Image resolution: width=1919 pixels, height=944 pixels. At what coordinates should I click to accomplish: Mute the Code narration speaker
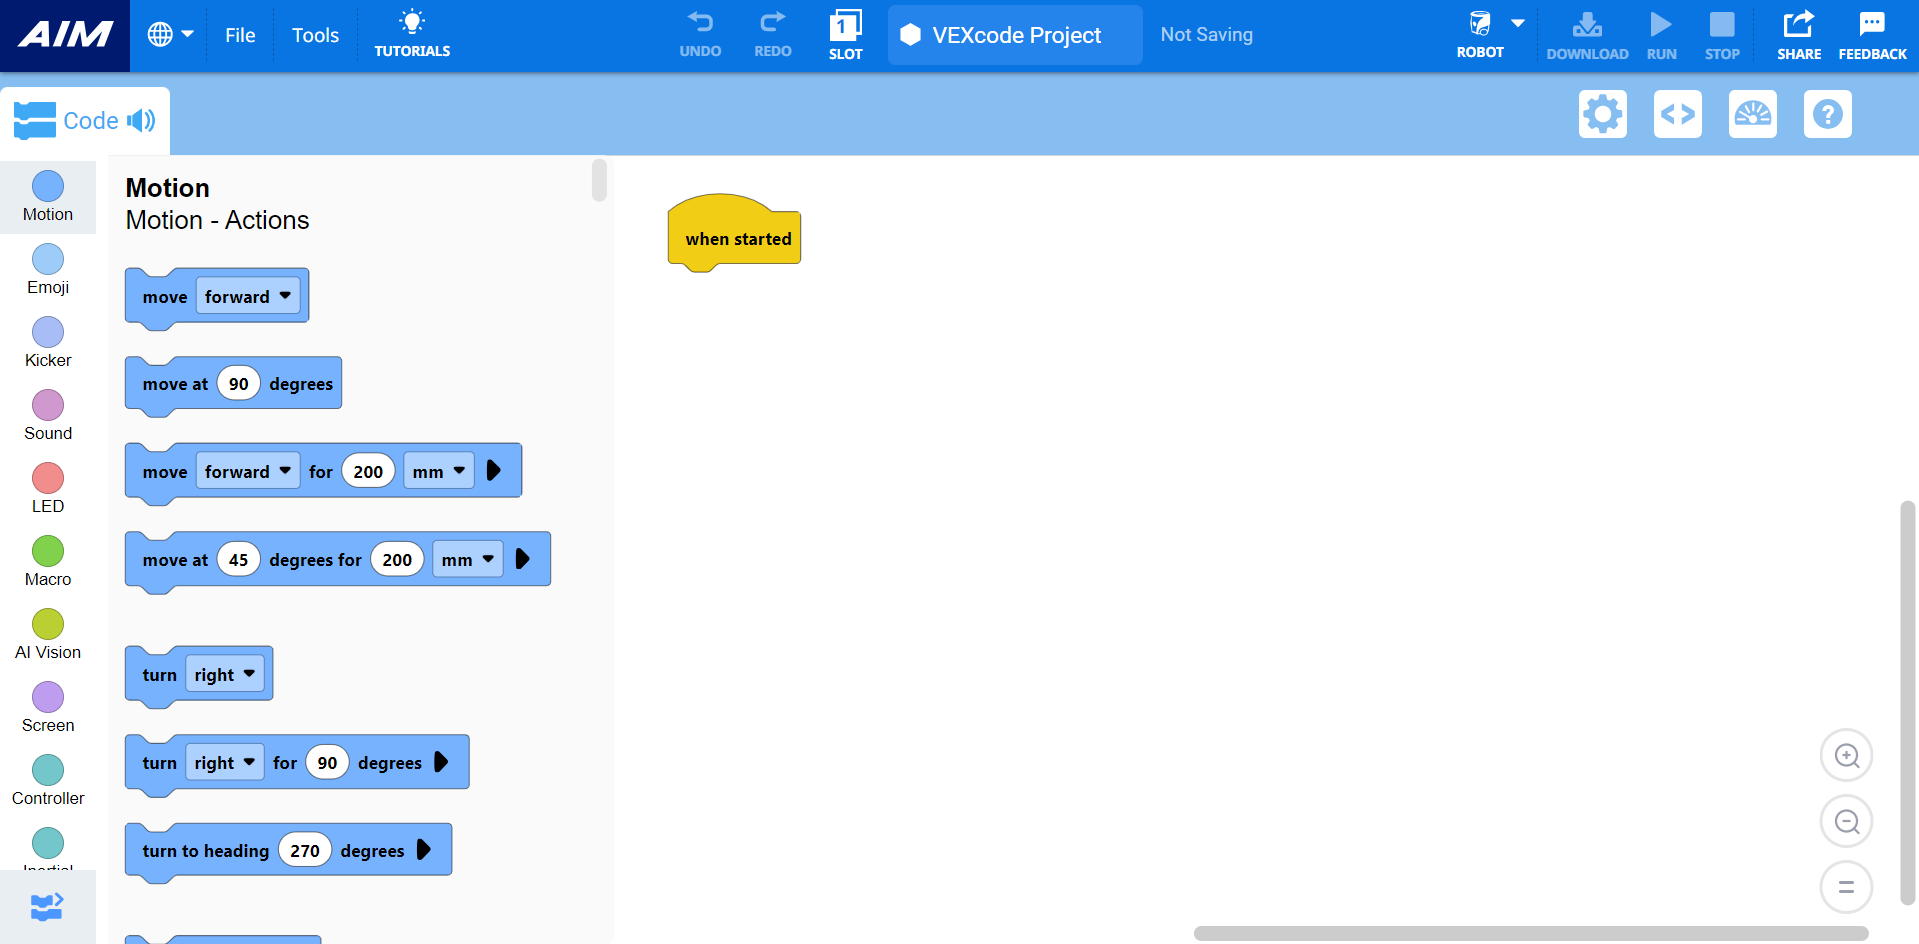tap(143, 120)
